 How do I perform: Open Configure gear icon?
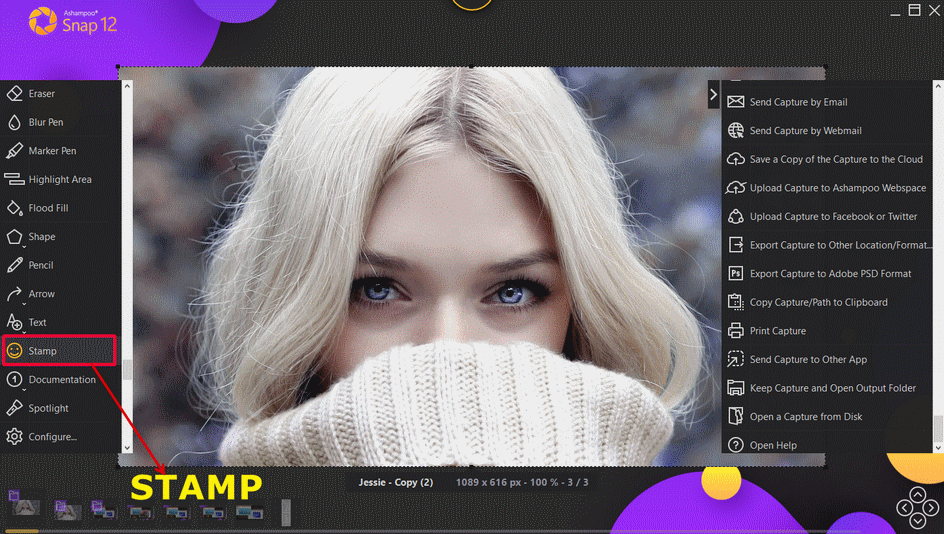click(14, 437)
